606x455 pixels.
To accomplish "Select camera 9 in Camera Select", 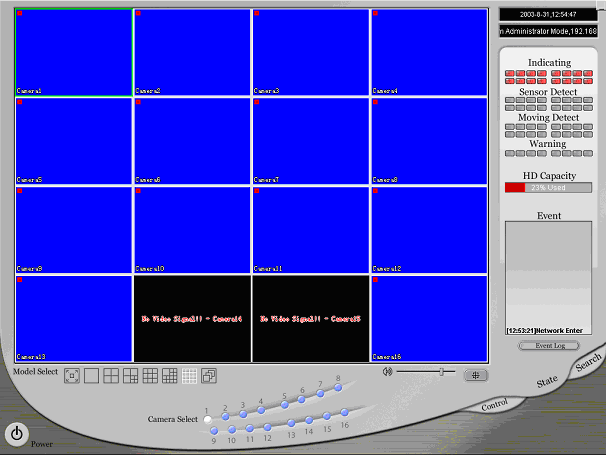I will pos(214,430).
